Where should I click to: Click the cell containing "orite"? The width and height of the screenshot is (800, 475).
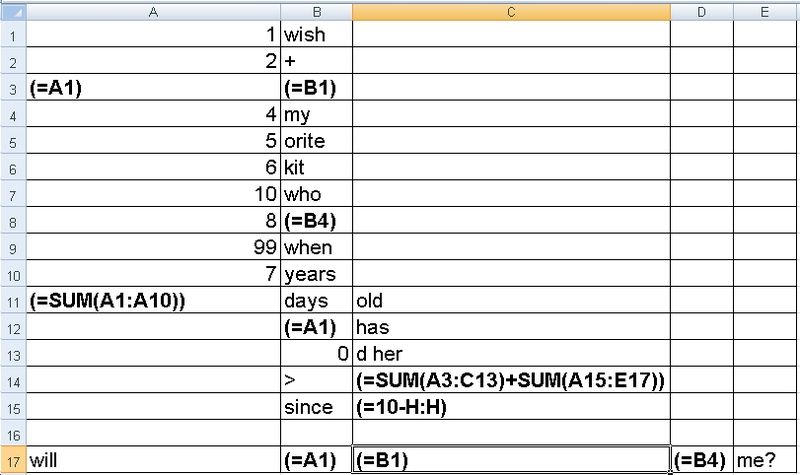tap(316, 140)
